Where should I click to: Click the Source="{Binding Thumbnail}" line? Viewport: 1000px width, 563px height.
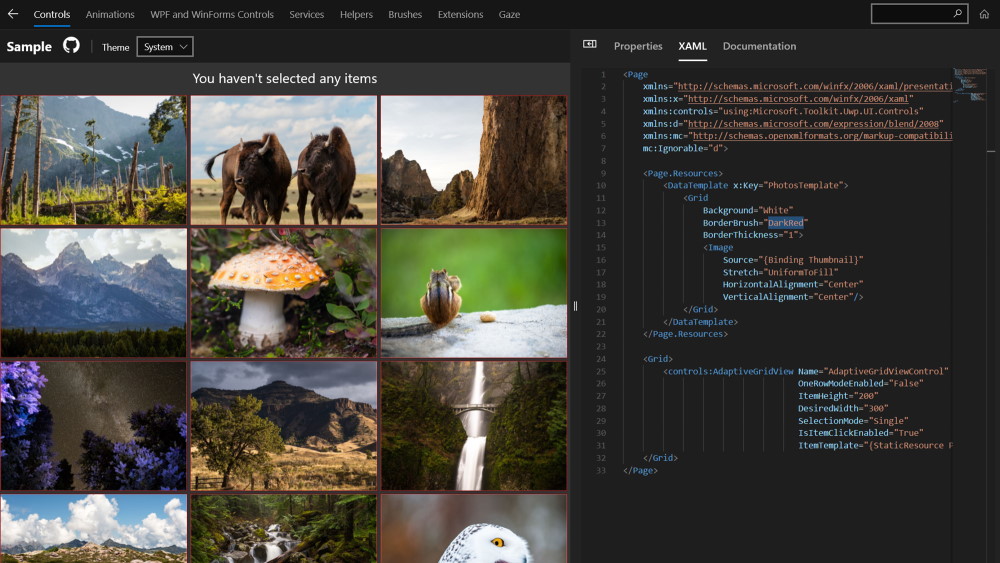[793, 260]
